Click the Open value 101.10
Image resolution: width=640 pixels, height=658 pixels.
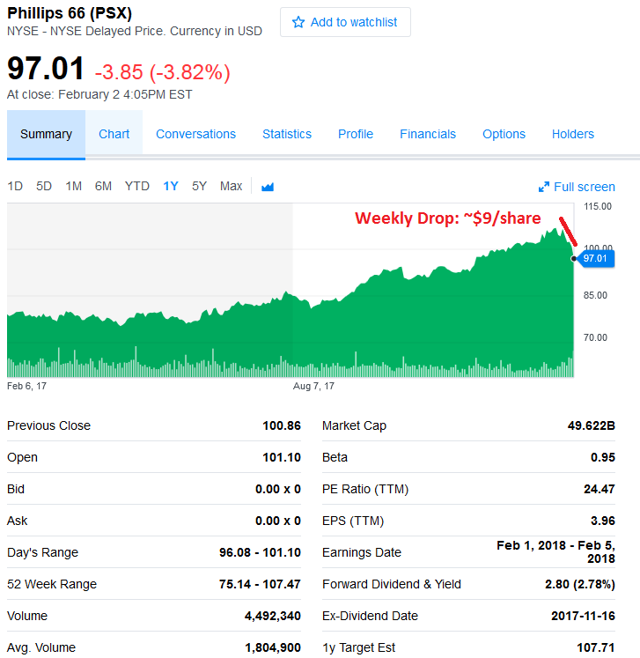point(282,457)
